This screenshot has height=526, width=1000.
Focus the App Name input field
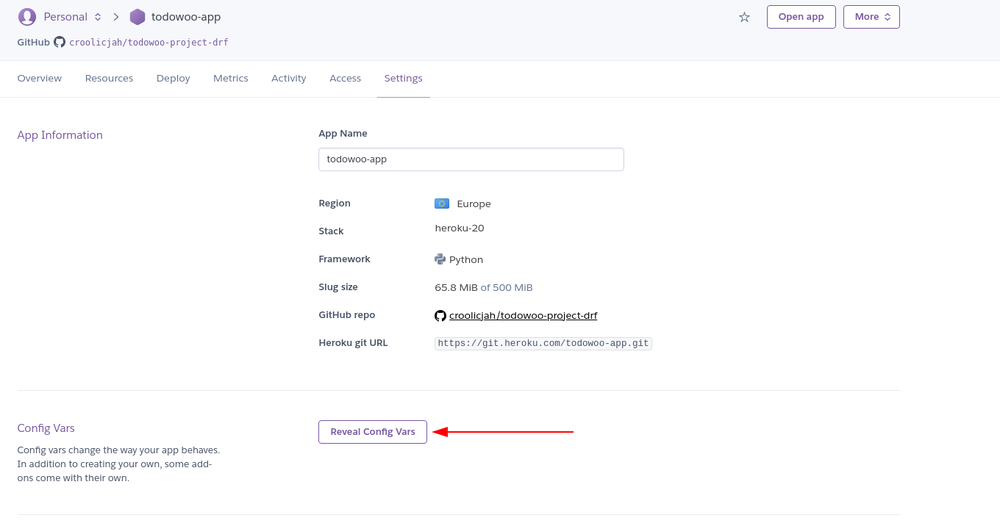click(x=471, y=159)
